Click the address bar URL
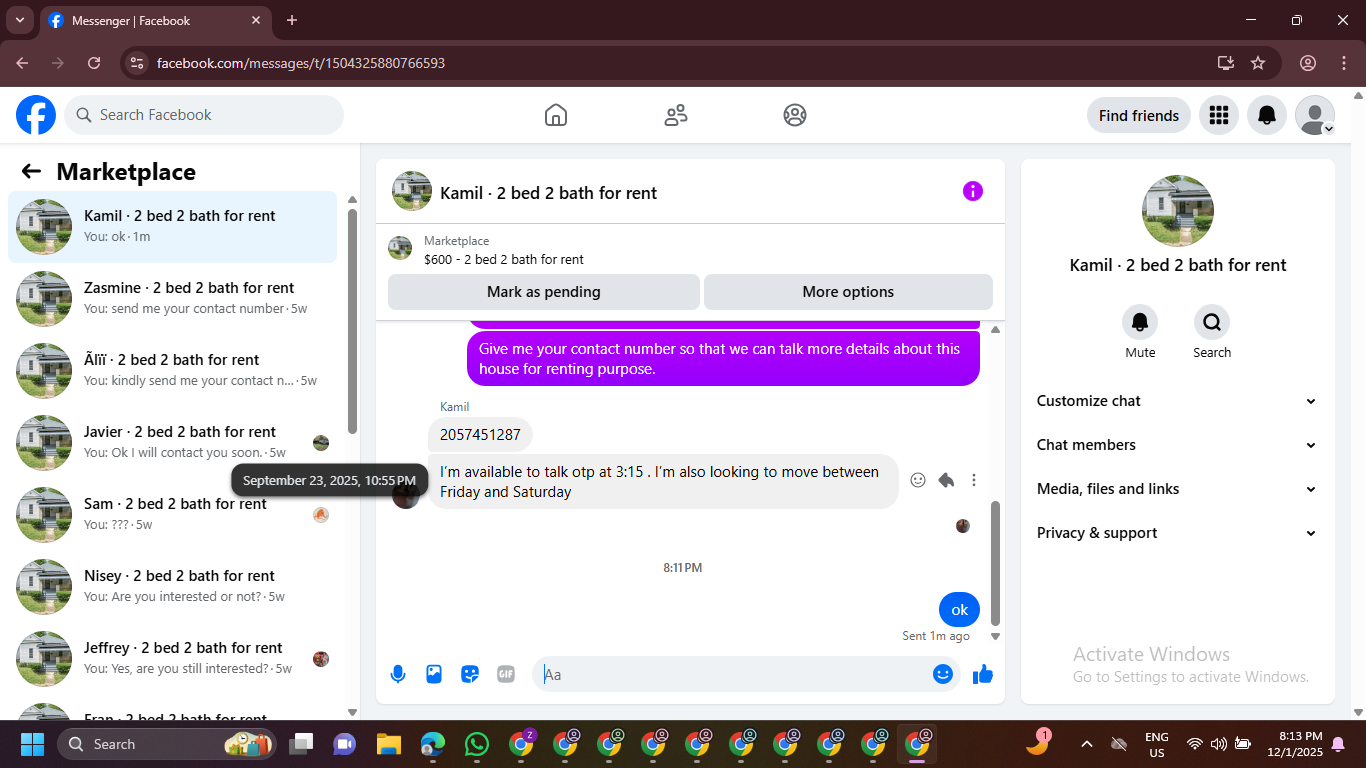The image size is (1366, 768). [301, 63]
